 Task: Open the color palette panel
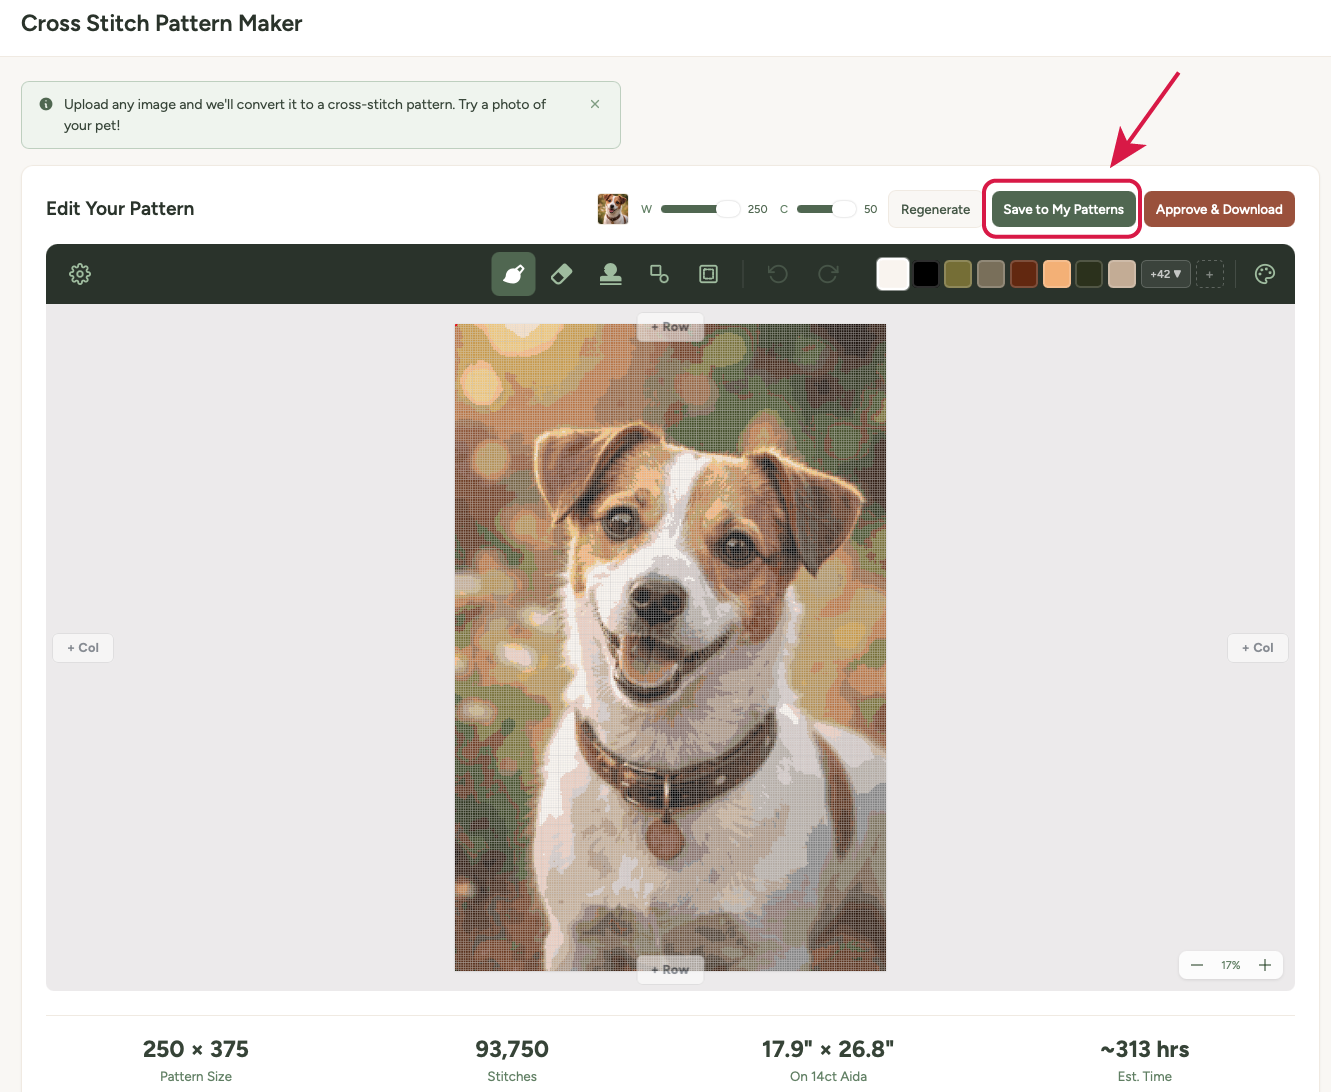(1264, 273)
